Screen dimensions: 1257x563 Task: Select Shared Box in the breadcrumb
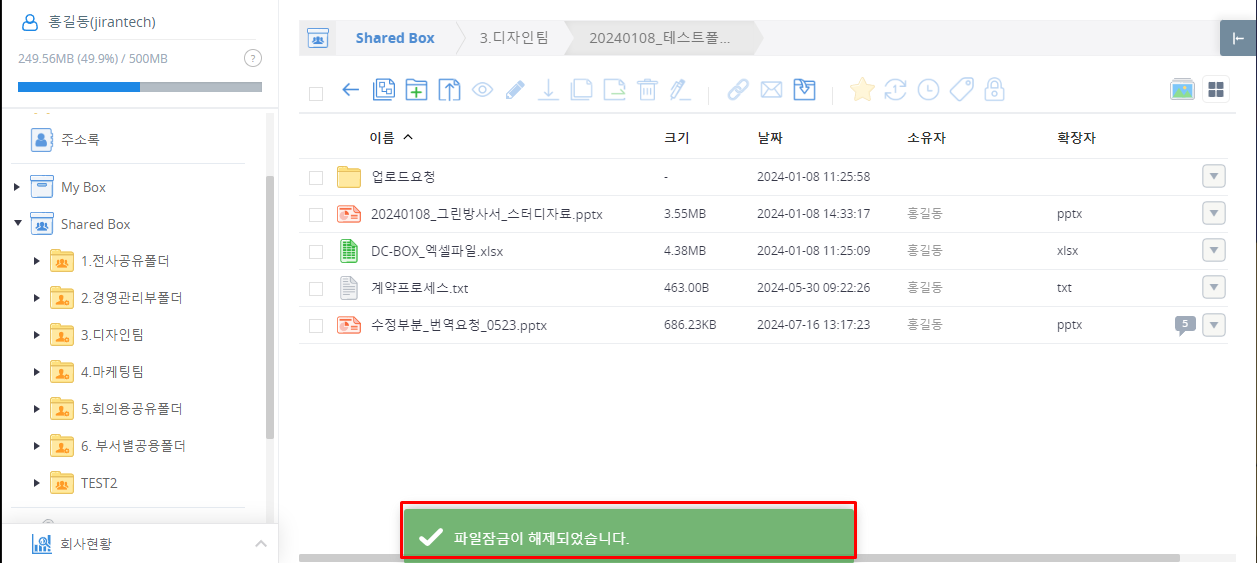point(395,38)
